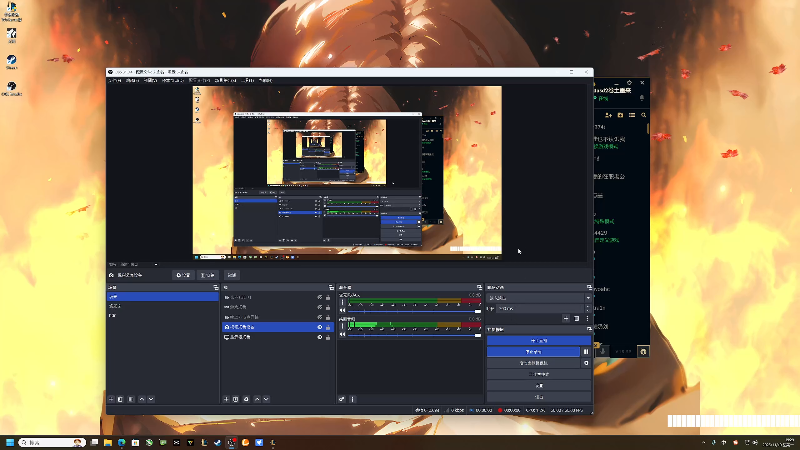
Task: Show the second source via its eye icon
Action: click(x=320, y=307)
